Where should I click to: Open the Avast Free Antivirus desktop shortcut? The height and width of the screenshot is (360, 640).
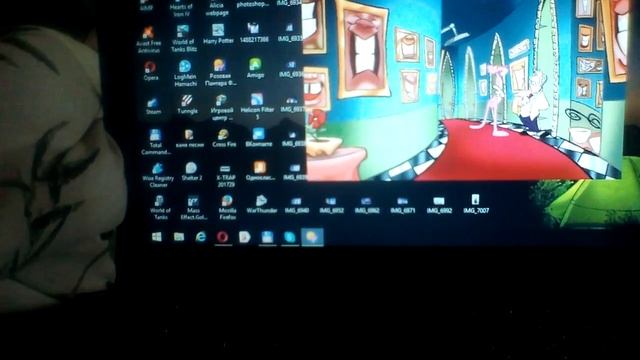tap(149, 39)
